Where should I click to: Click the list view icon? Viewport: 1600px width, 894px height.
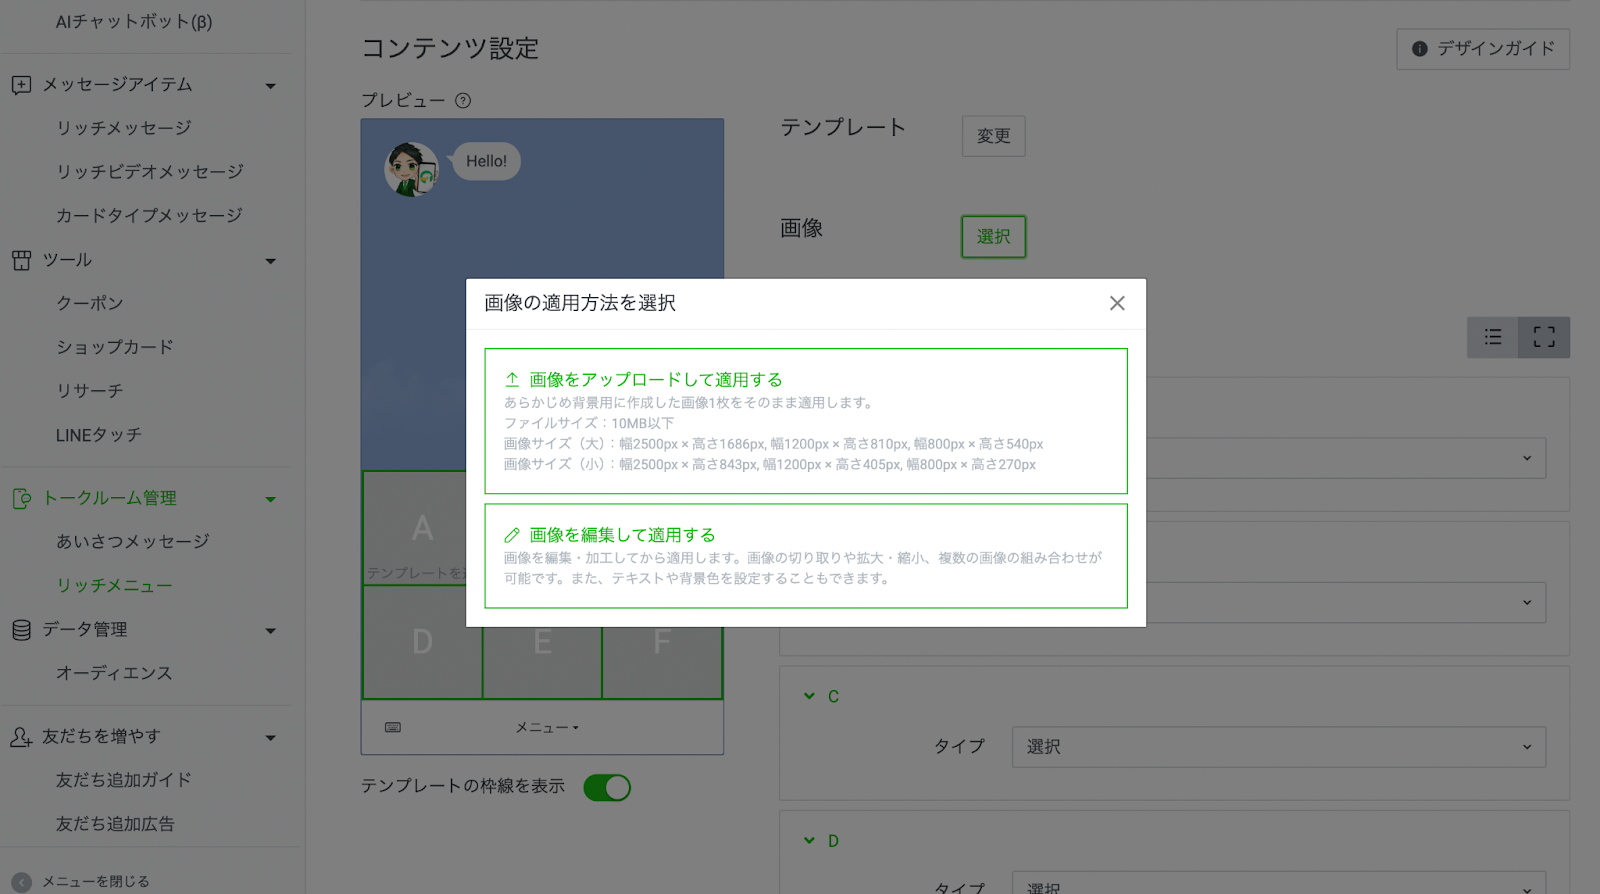[1493, 337]
